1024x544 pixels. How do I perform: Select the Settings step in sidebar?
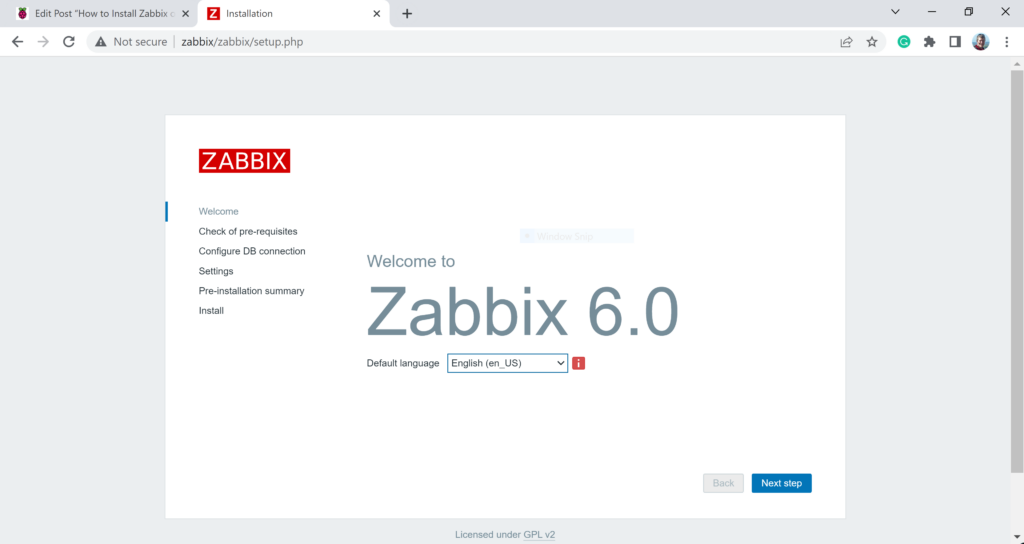click(x=216, y=271)
